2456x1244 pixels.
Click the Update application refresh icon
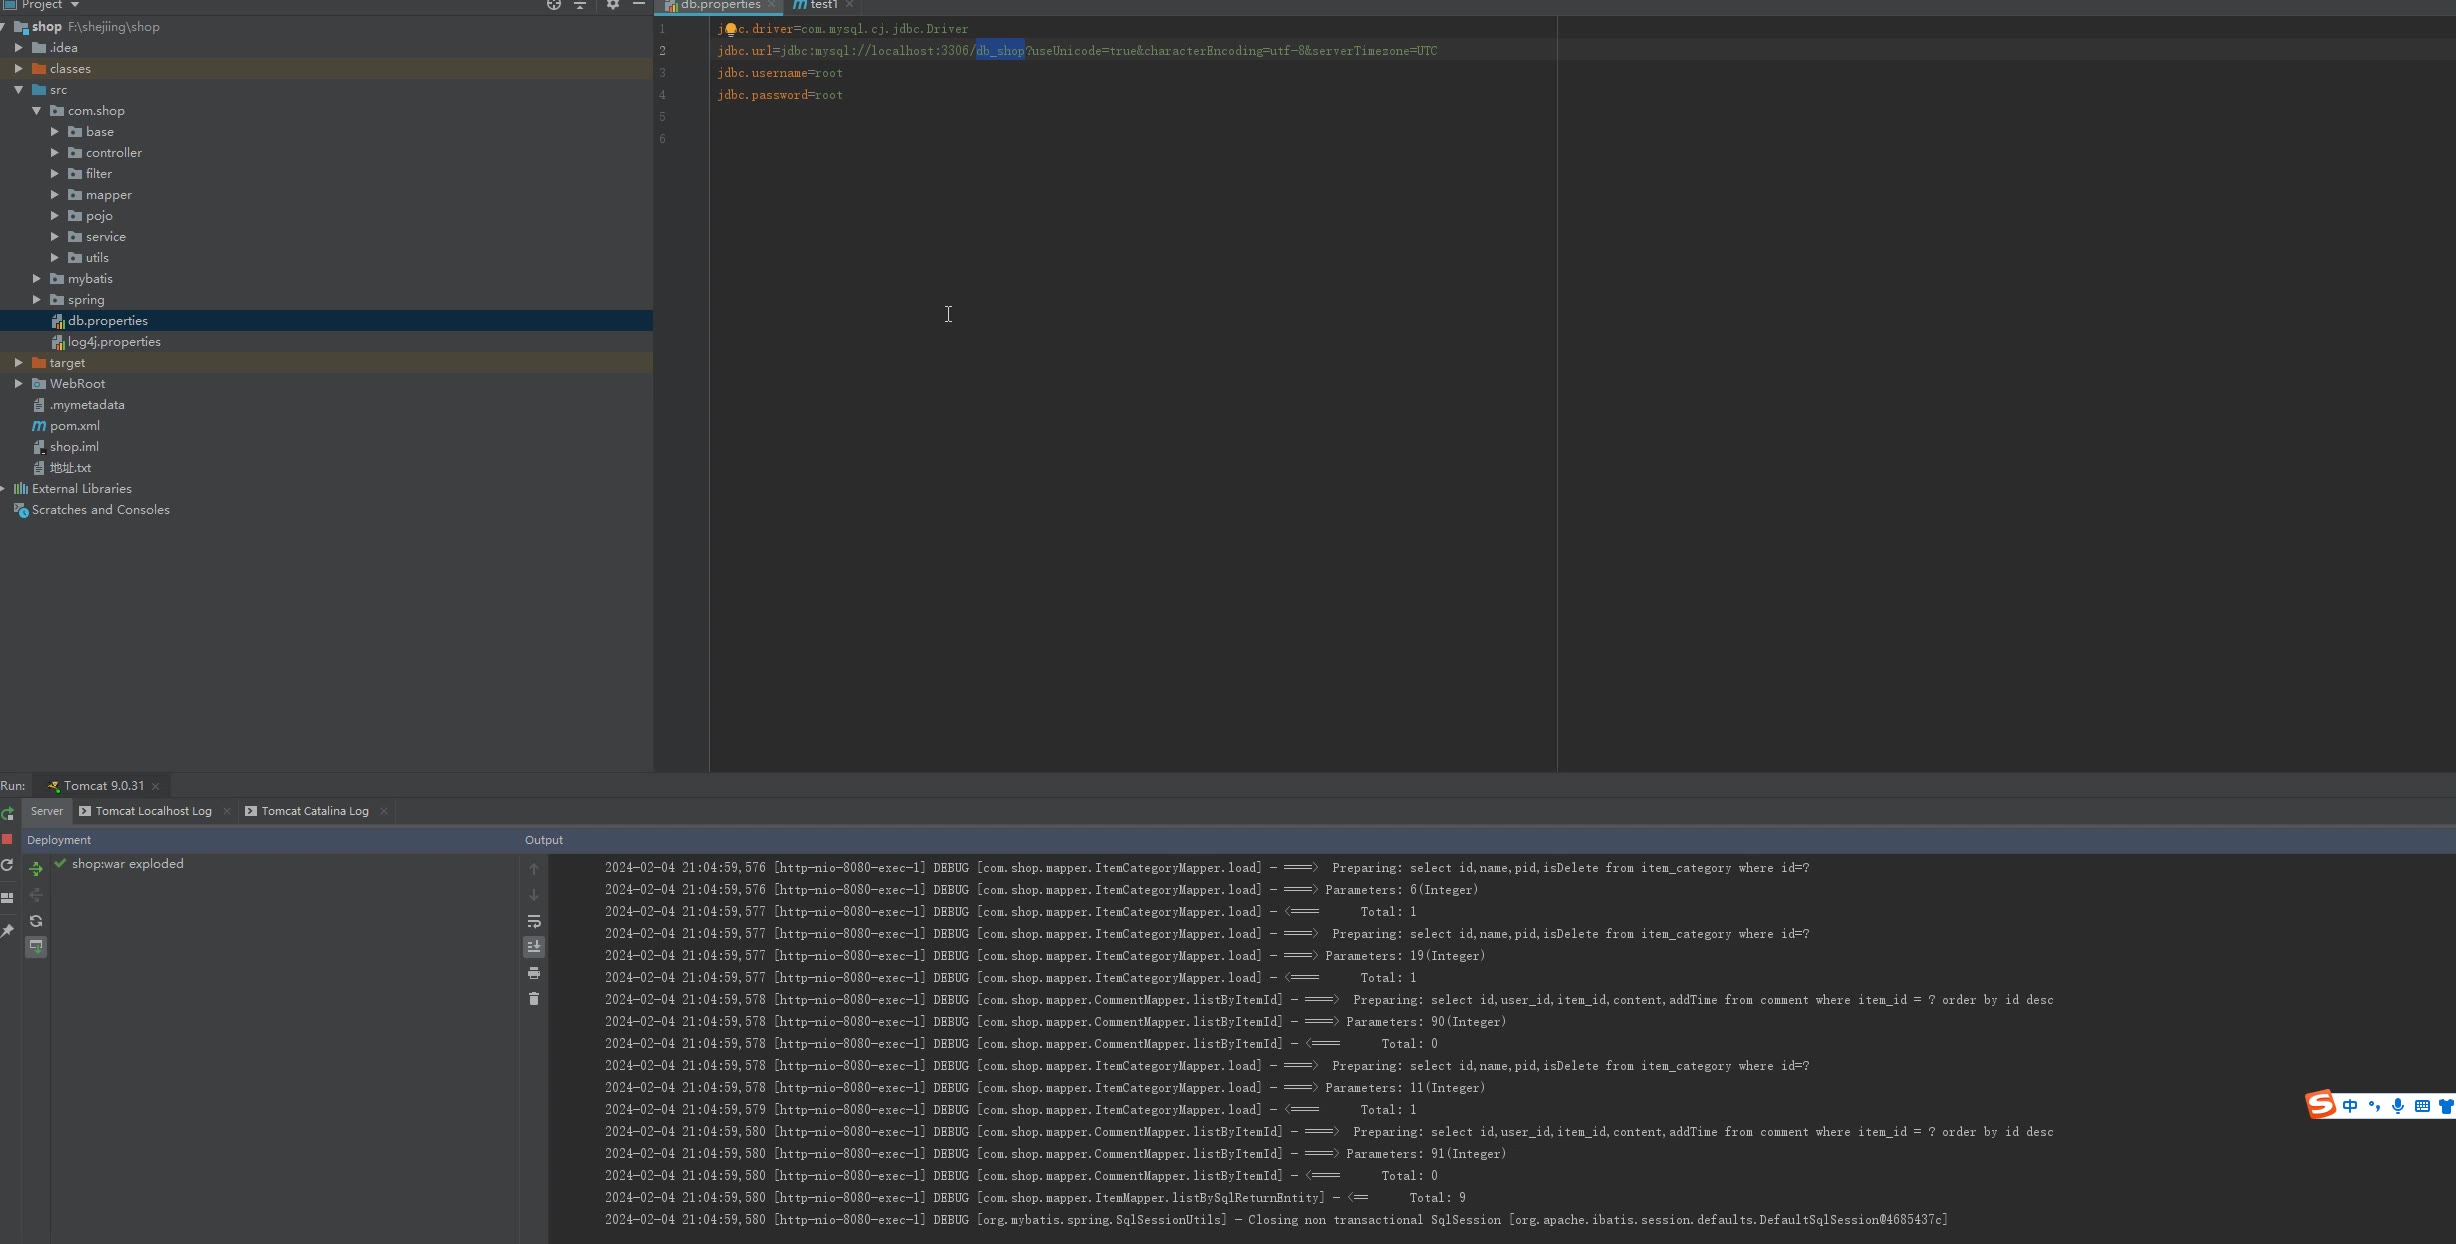click(x=7, y=866)
